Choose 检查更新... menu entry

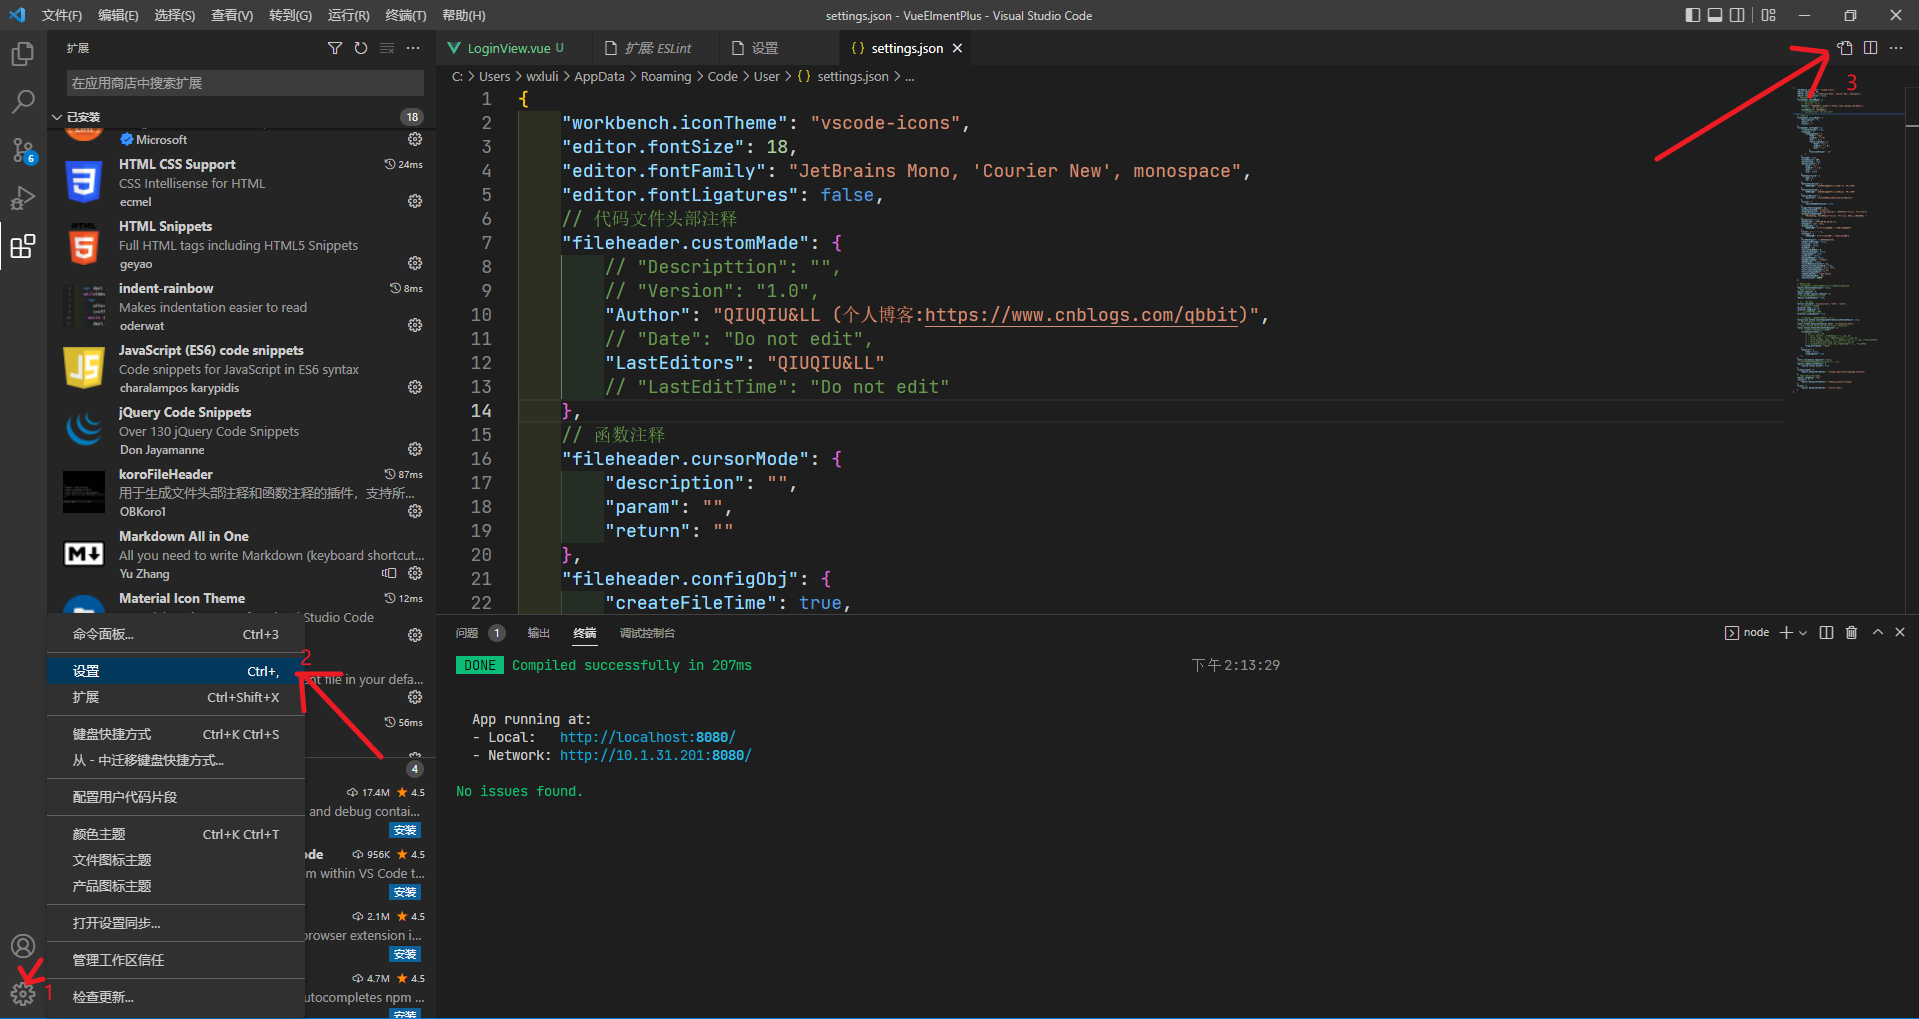(x=176, y=997)
